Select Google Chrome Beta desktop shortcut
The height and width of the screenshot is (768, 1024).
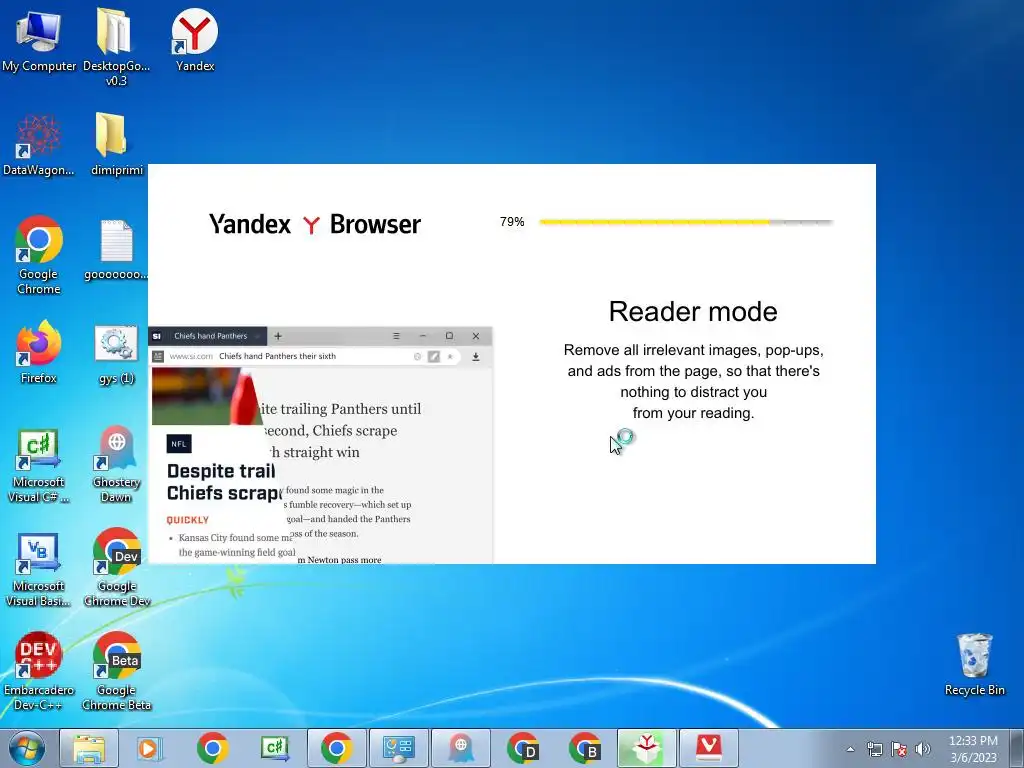116,671
